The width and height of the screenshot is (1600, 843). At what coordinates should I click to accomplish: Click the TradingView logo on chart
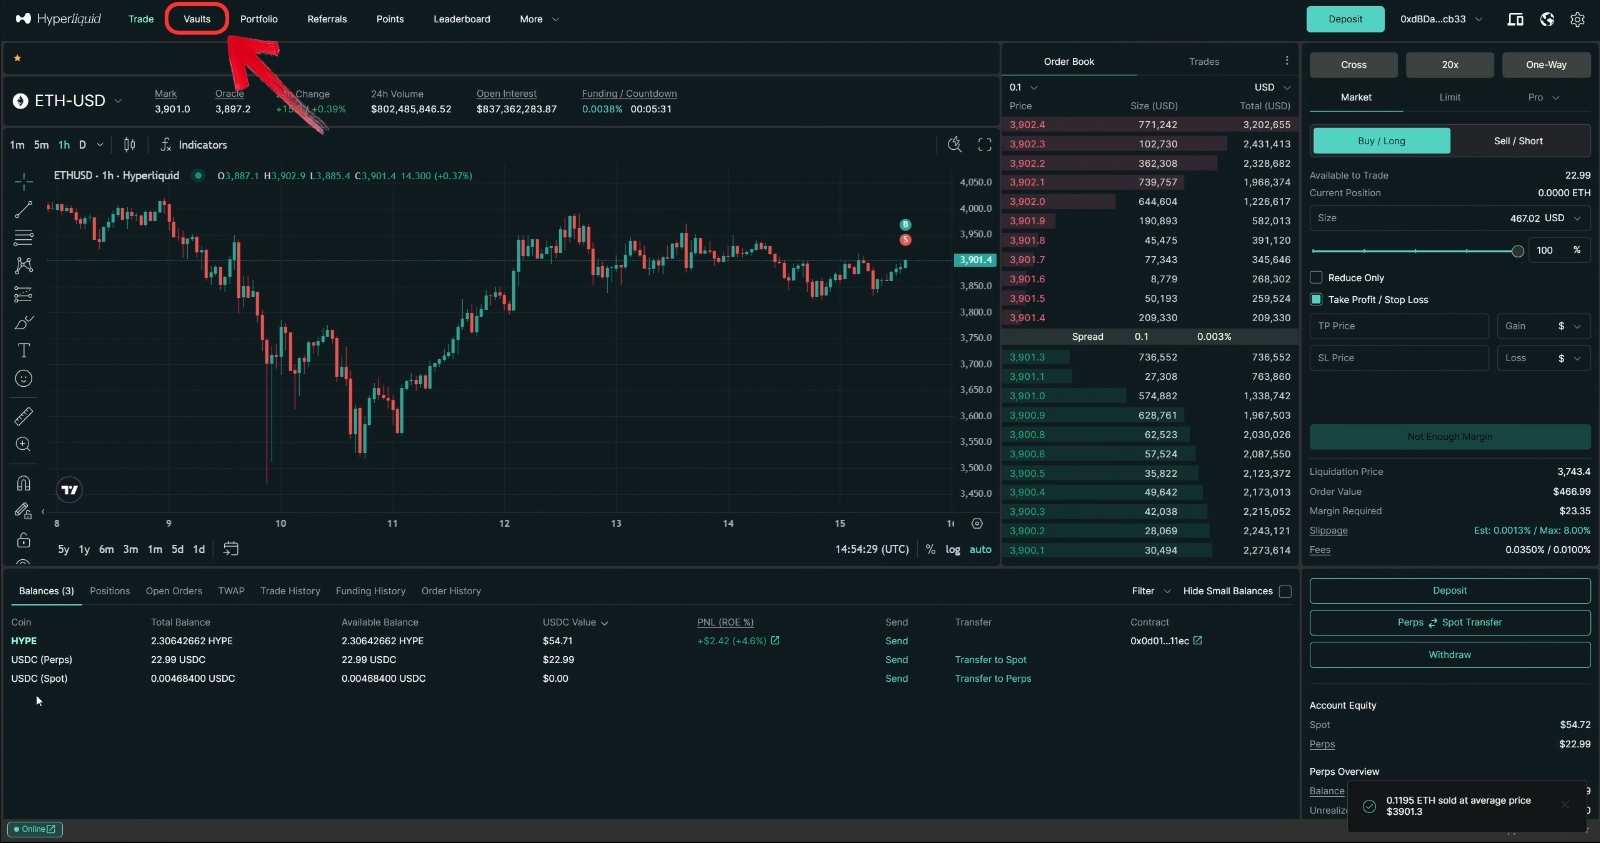click(x=69, y=490)
